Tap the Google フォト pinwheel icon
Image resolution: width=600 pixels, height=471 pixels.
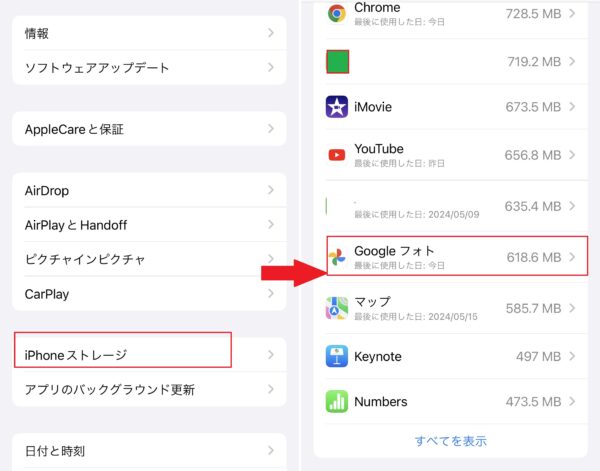pyautogui.click(x=337, y=257)
